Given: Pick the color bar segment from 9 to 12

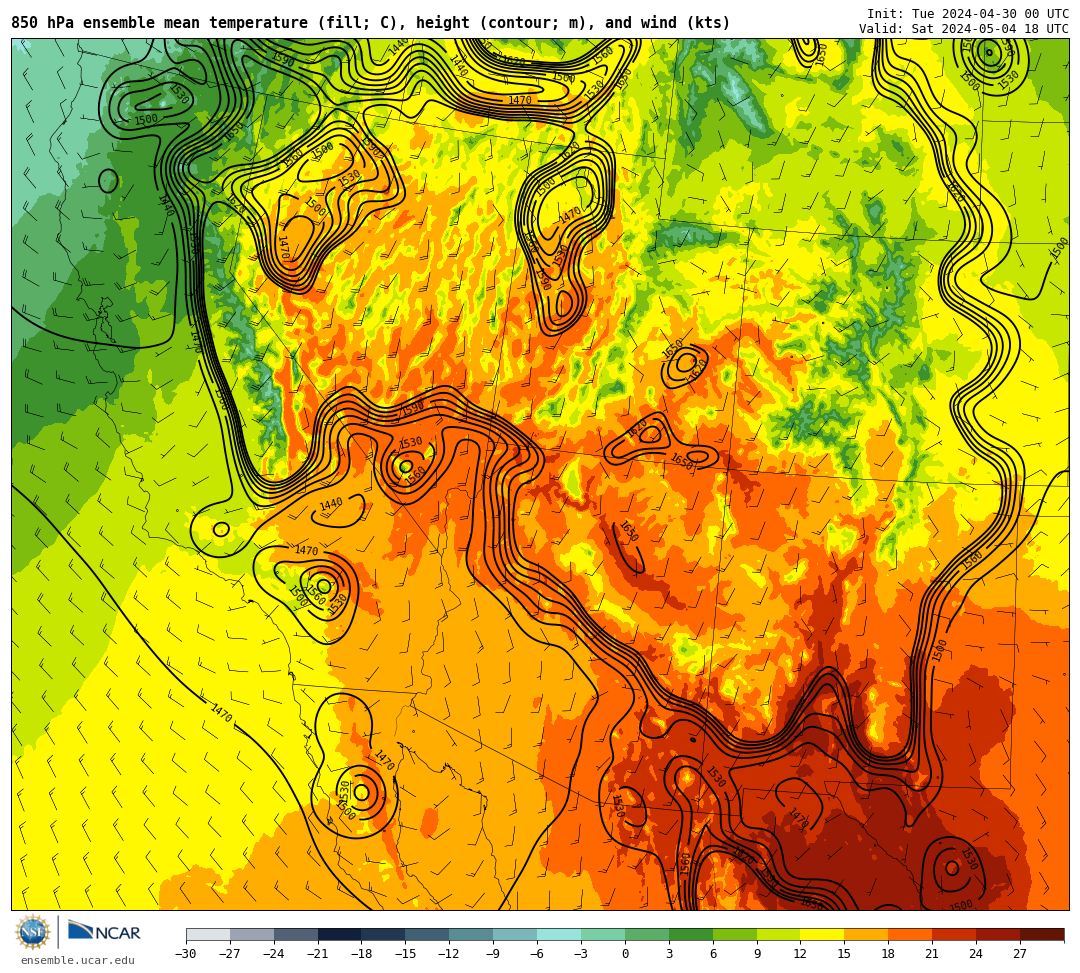Looking at the screenshot, I should tap(779, 934).
